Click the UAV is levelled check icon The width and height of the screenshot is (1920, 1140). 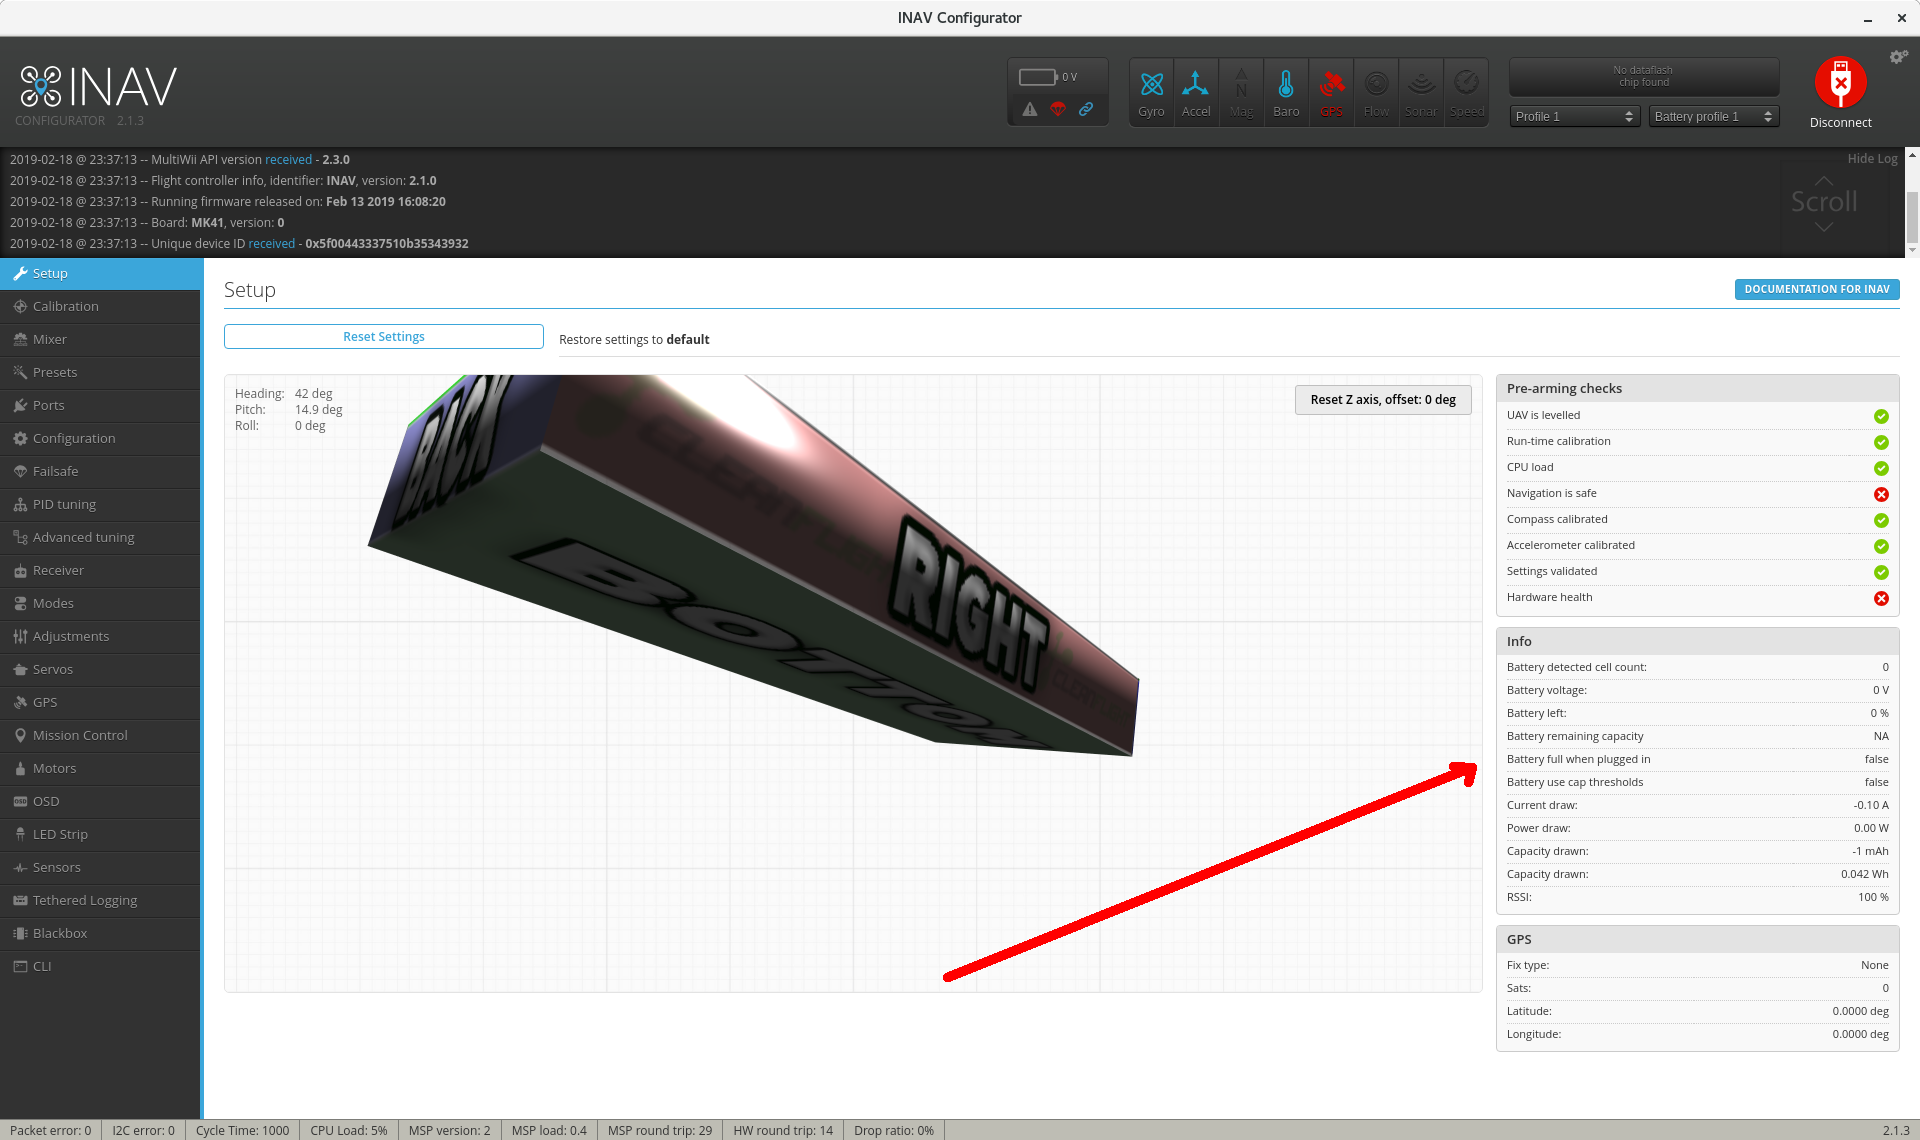1882,416
